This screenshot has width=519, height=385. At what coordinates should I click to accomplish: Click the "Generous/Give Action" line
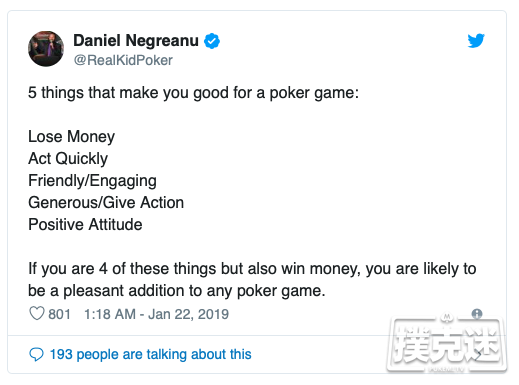pos(106,203)
